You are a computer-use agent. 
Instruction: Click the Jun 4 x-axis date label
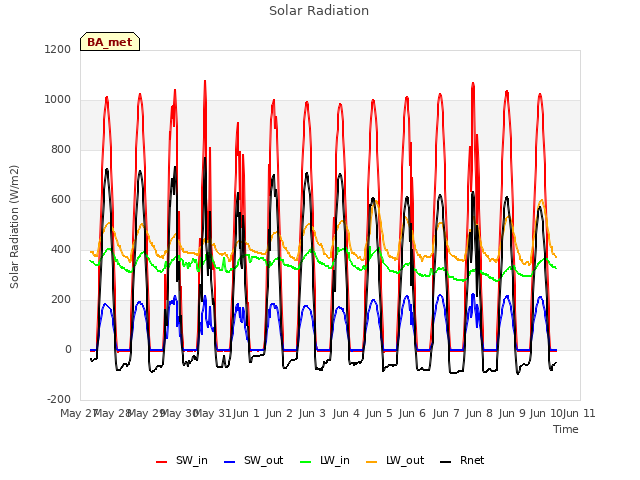coord(346,413)
